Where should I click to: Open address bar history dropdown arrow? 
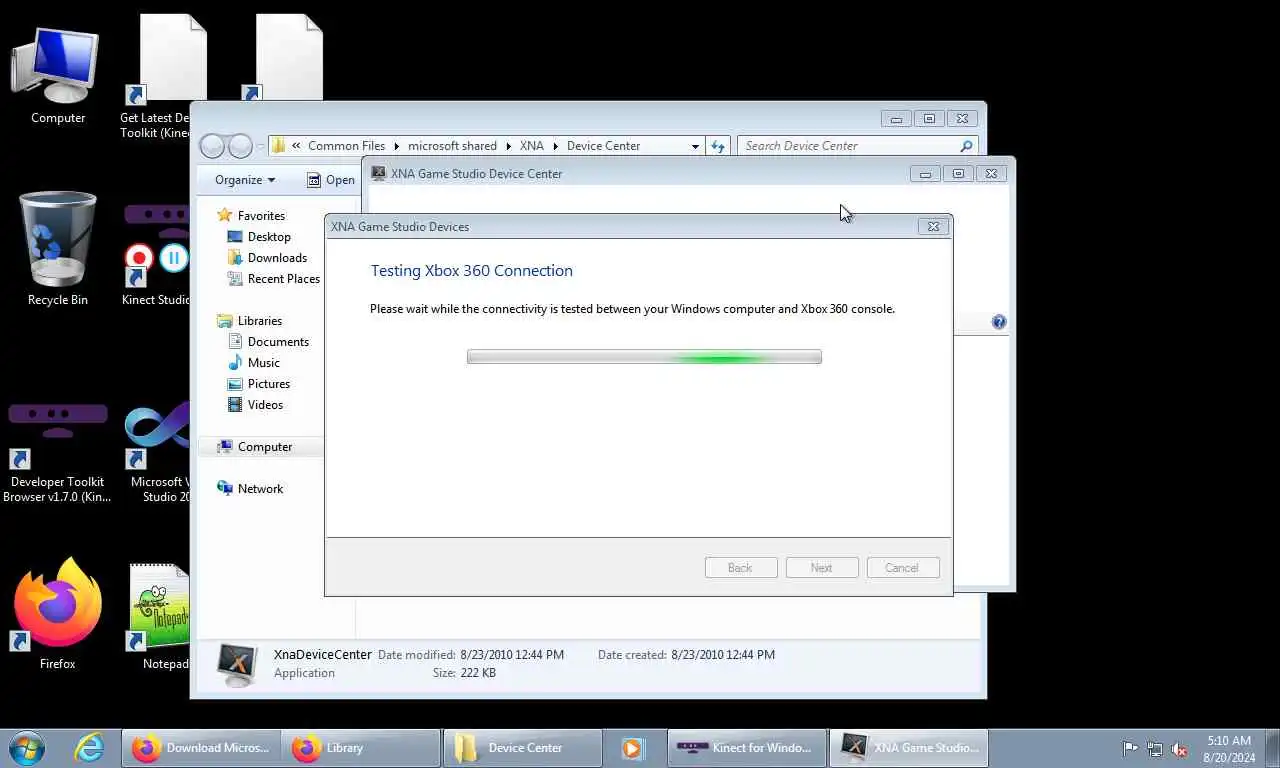pyautogui.click(x=695, y=146)
